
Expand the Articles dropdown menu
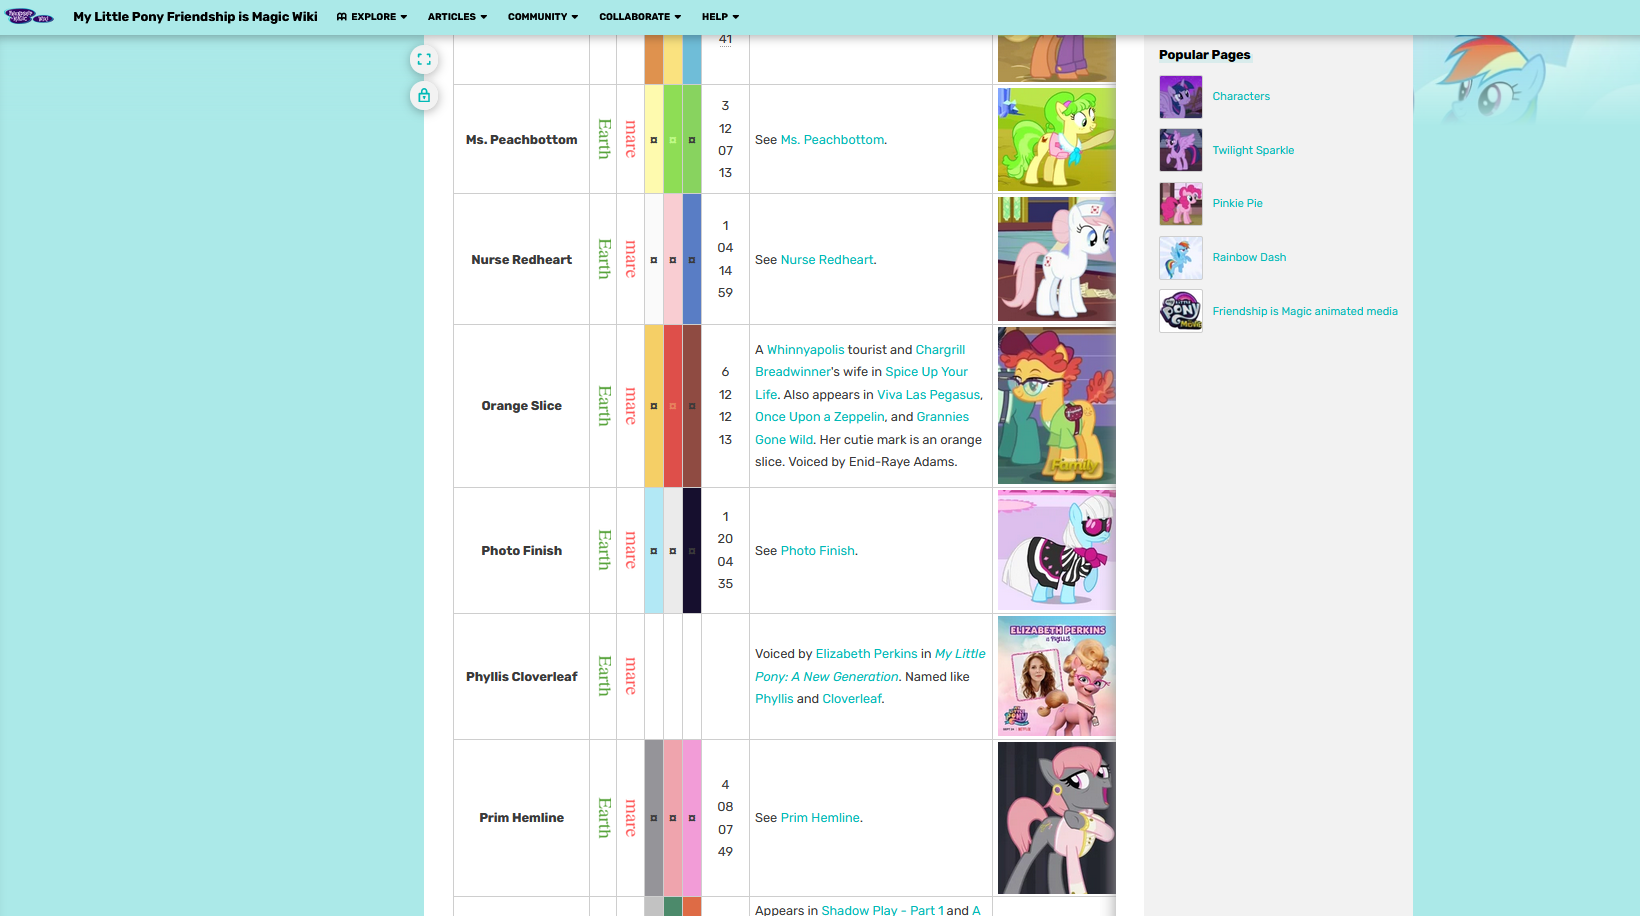pyautogui.click(x=457, y=17)
